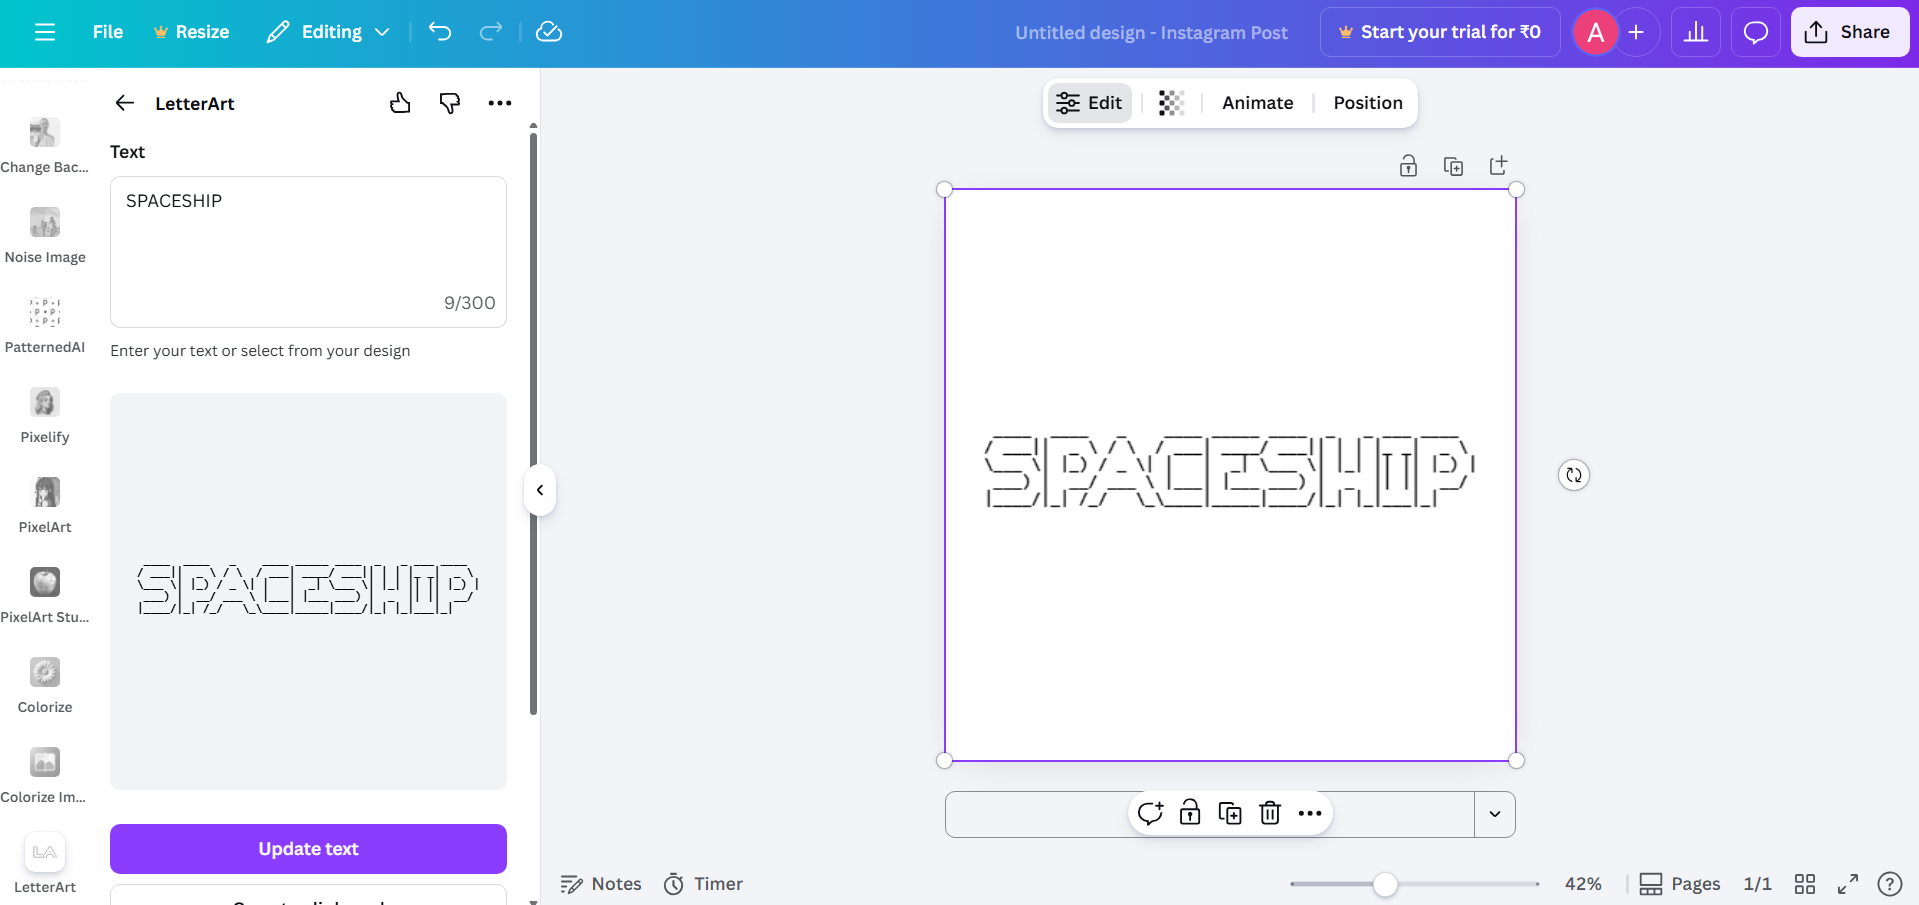Redo the last action
The height and width of the screenshot is (905, 1919).
(x=490, y=32)
